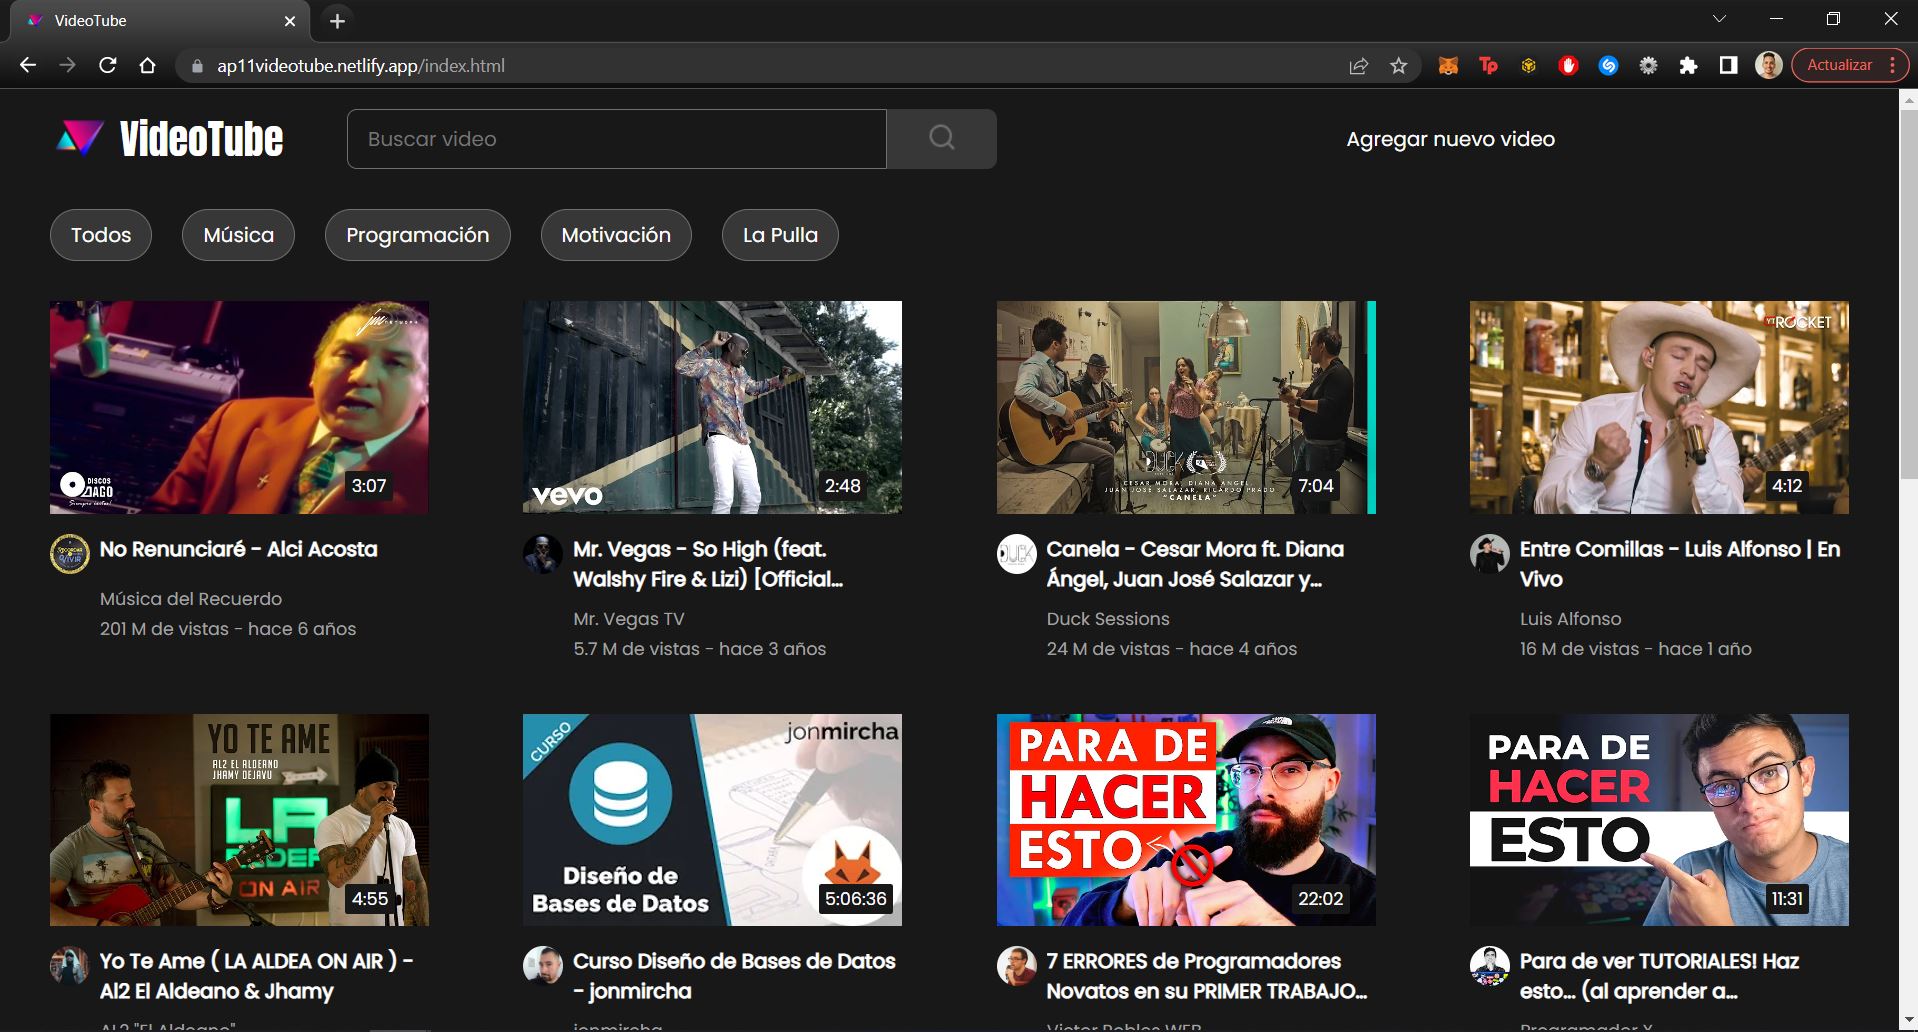Click the VideoTube logo

click(170, 139)
